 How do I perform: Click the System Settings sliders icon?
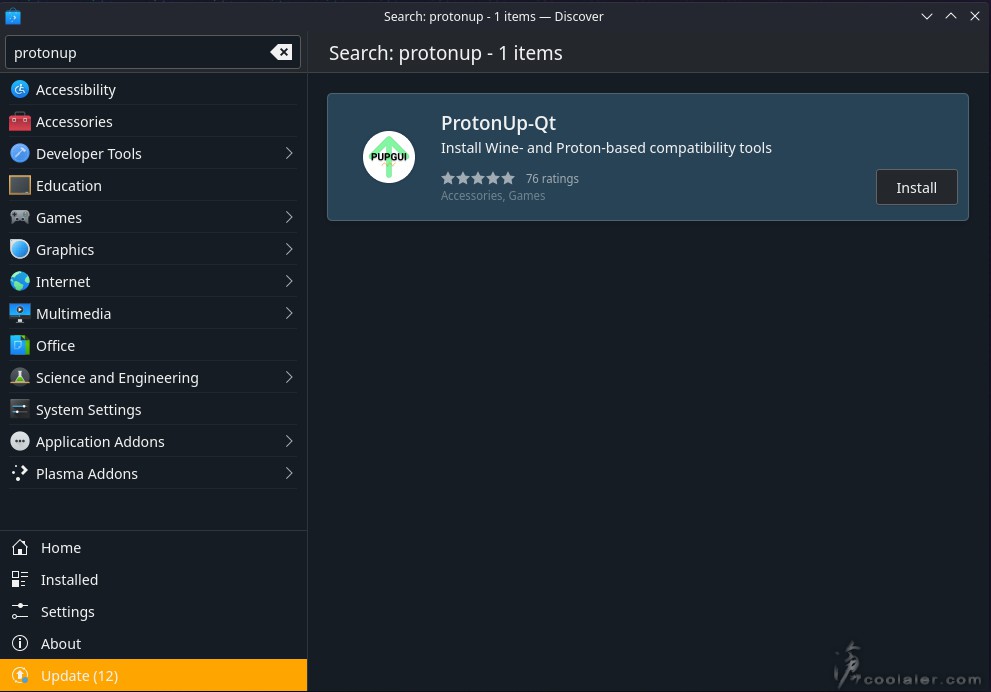click(x=20, y=410)
